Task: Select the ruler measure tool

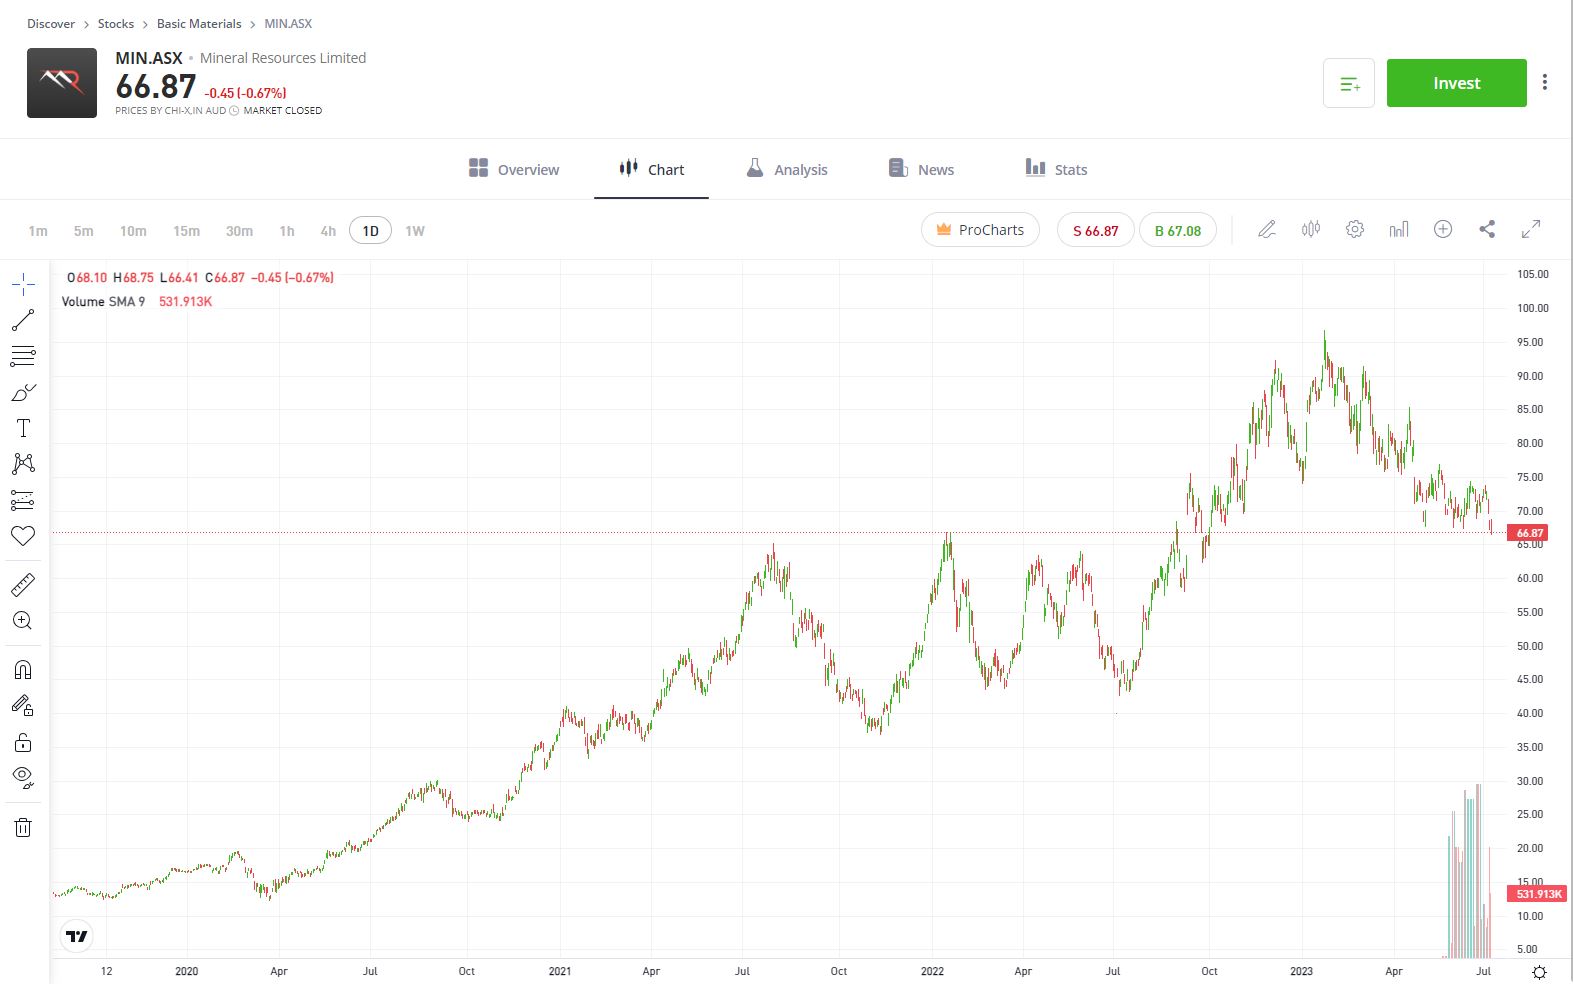Action: [23, 584]
